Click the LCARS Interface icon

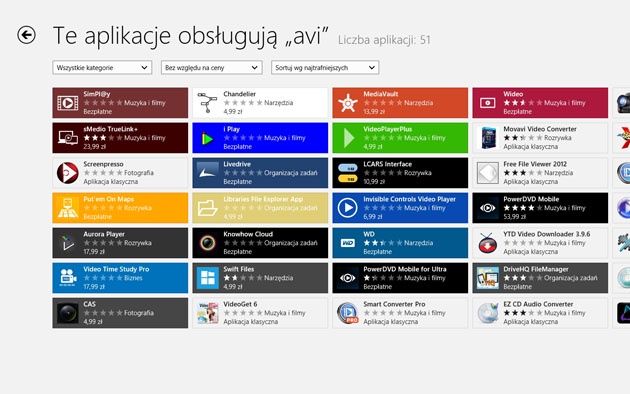348,173
